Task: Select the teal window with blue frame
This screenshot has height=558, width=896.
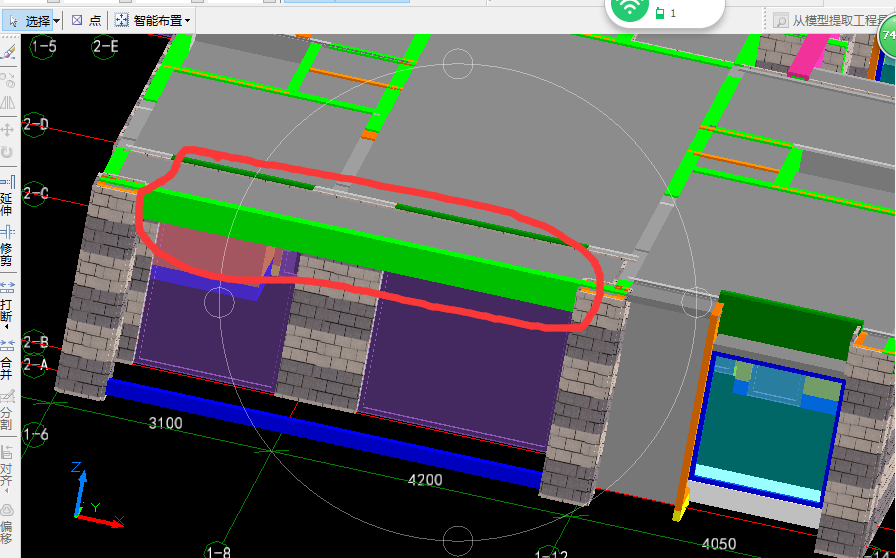Action: 766,429
